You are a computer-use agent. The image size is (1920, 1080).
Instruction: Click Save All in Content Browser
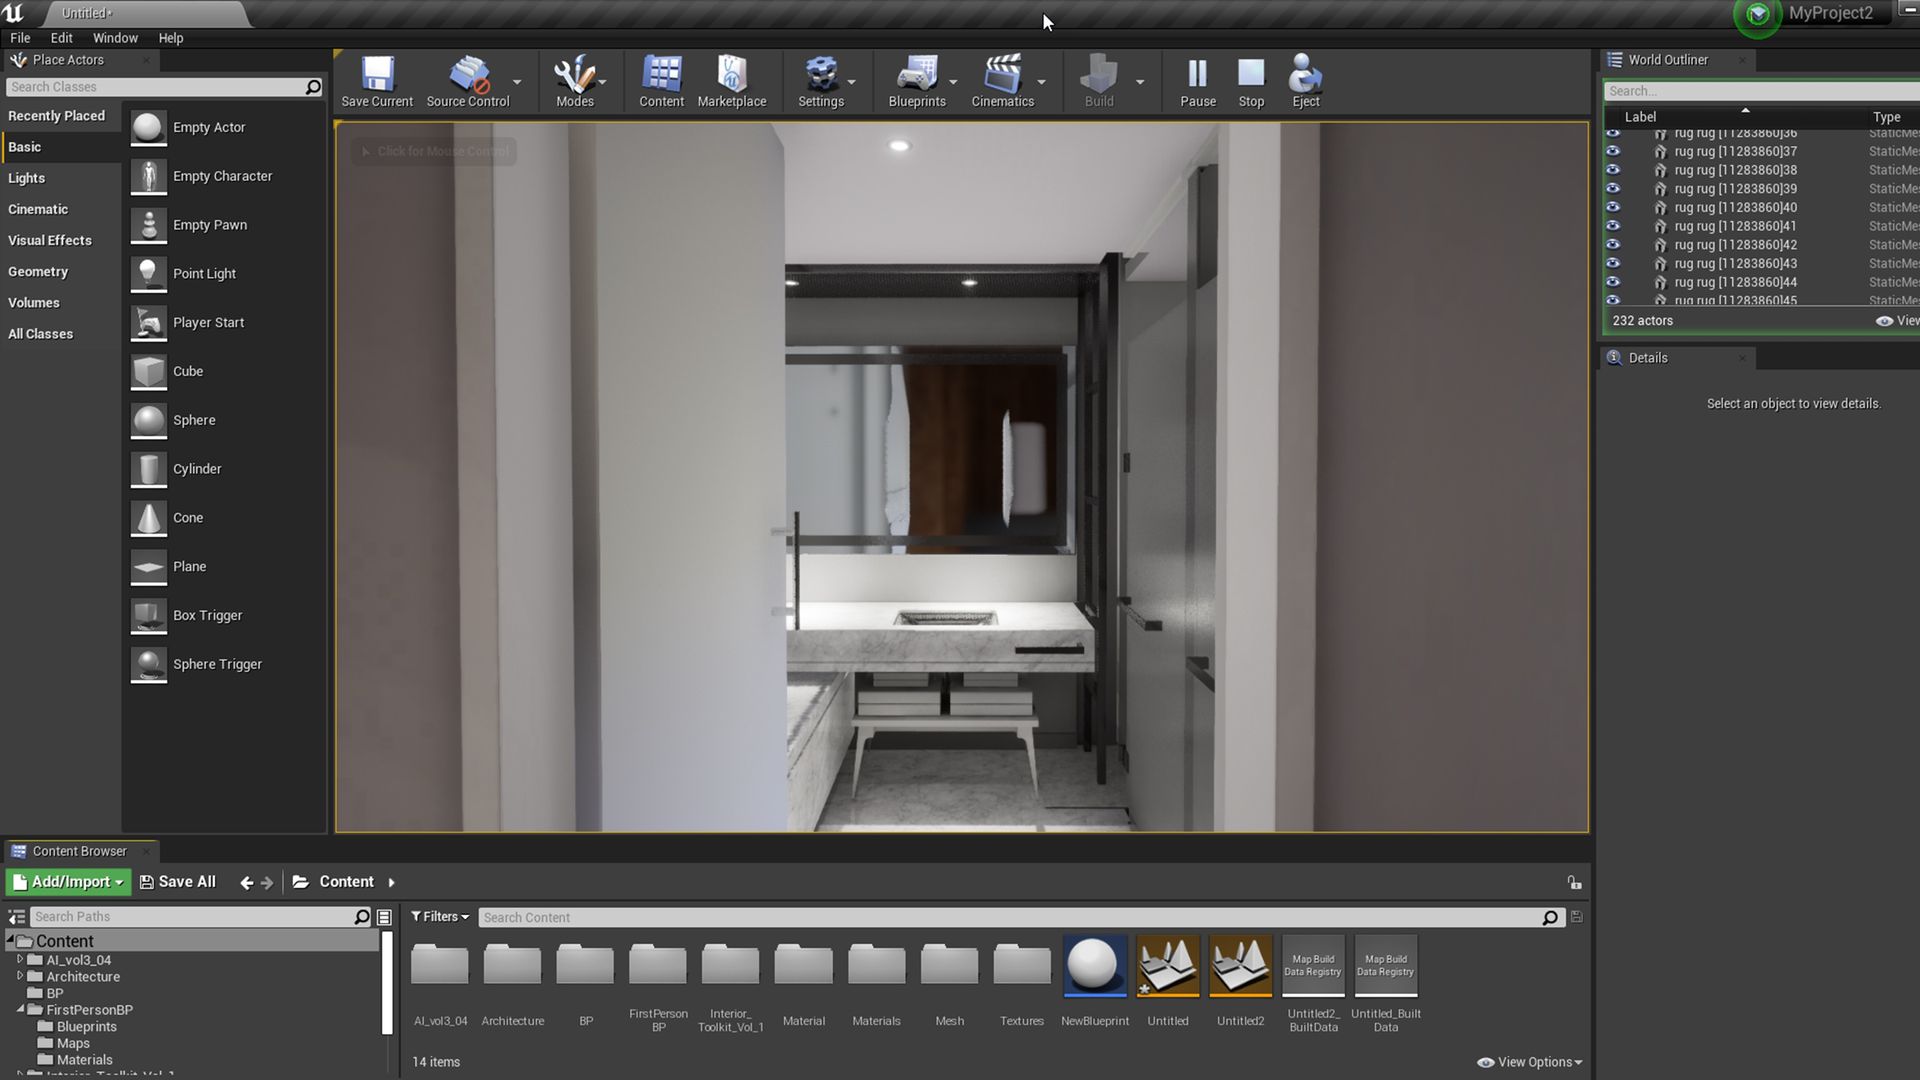pyautogui.click(x=177, y=882)
